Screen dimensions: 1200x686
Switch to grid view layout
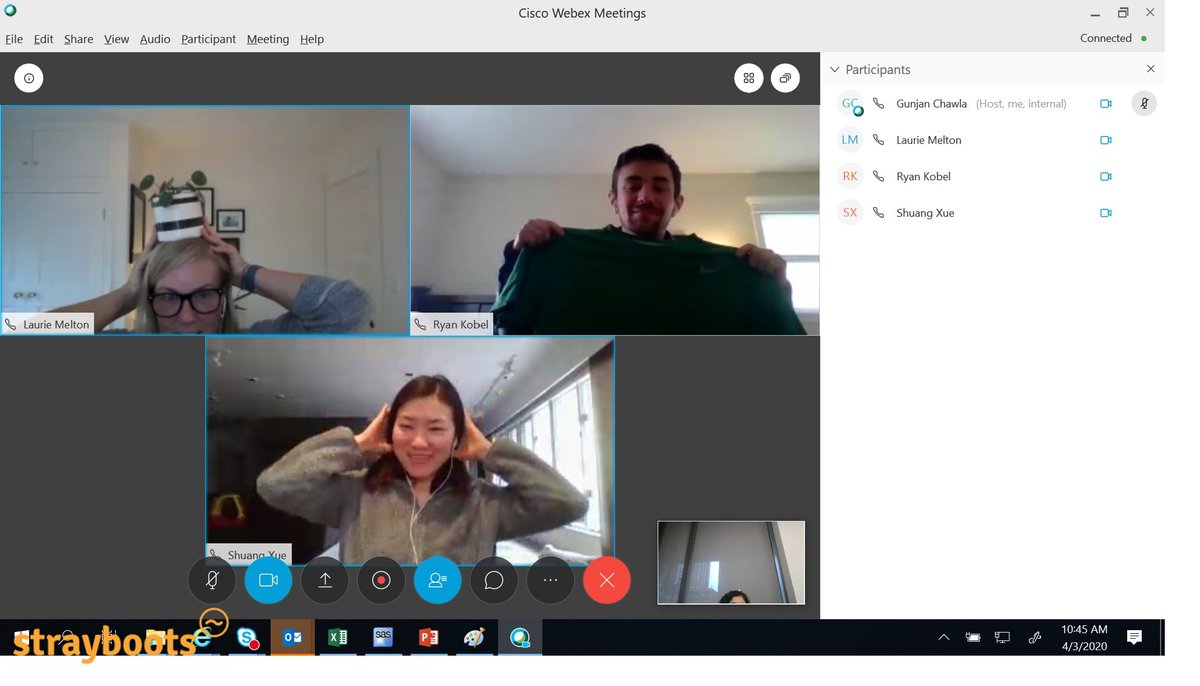[749, 78]
